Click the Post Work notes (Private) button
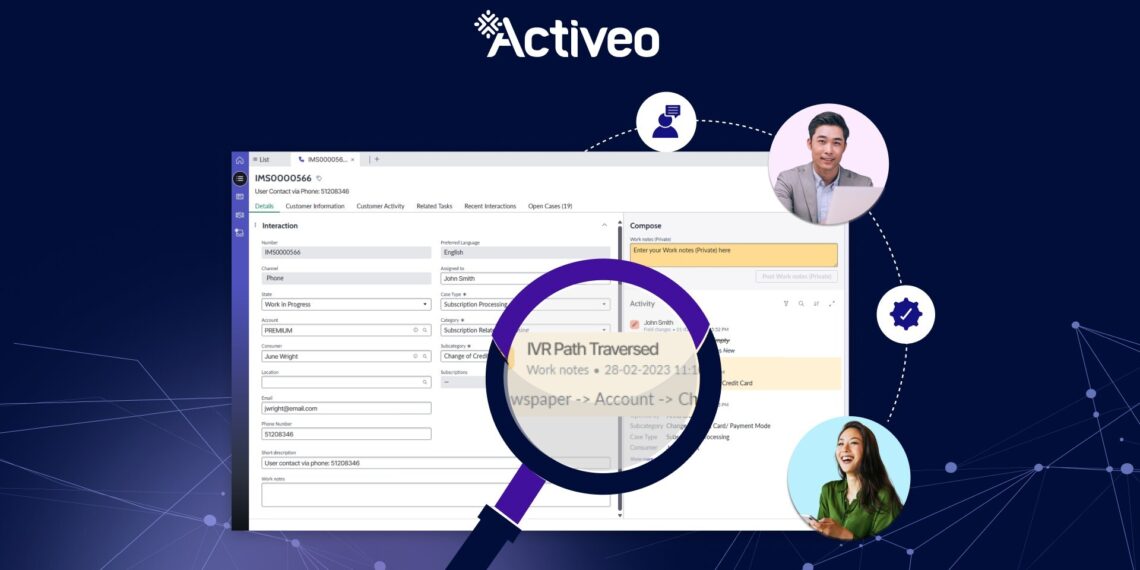Viewport: 1140px width, 570px height. click(x=796, y=277)
